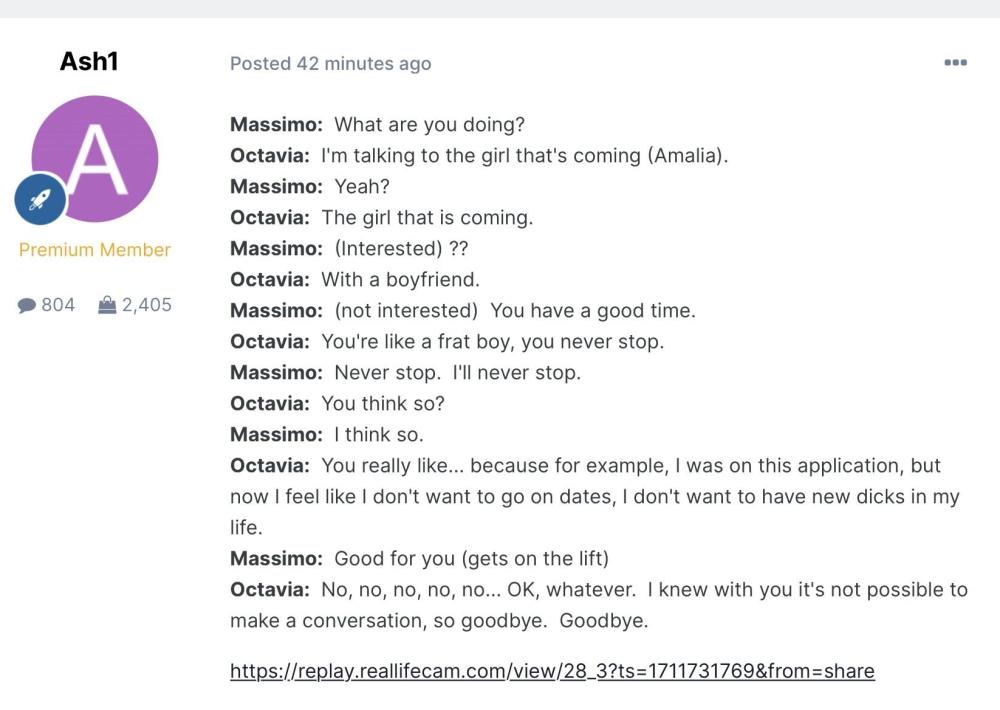This screenshot has height=710, width=1000.
Task: Open the post options three-dot menu
Action: (955, 63)
